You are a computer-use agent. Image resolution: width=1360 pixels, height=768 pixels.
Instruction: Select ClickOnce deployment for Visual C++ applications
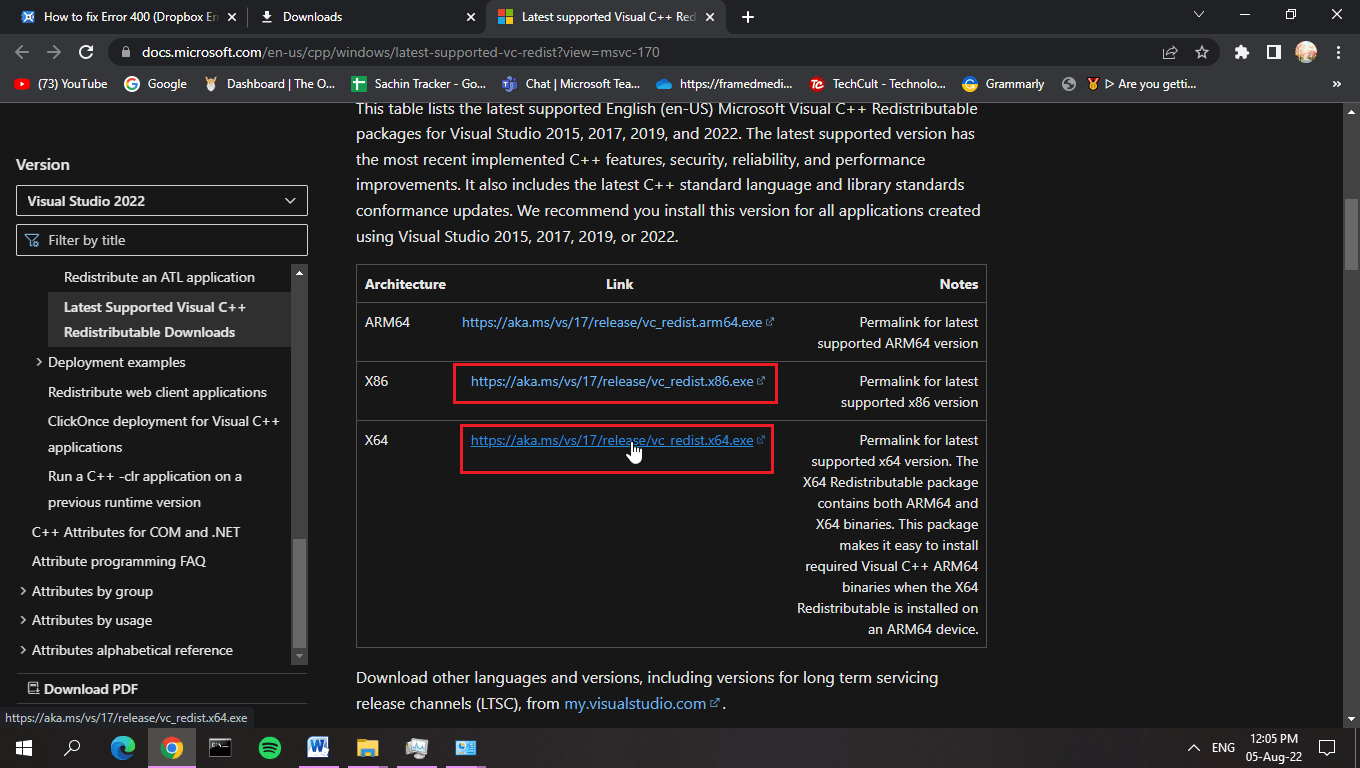click(164, 434)
